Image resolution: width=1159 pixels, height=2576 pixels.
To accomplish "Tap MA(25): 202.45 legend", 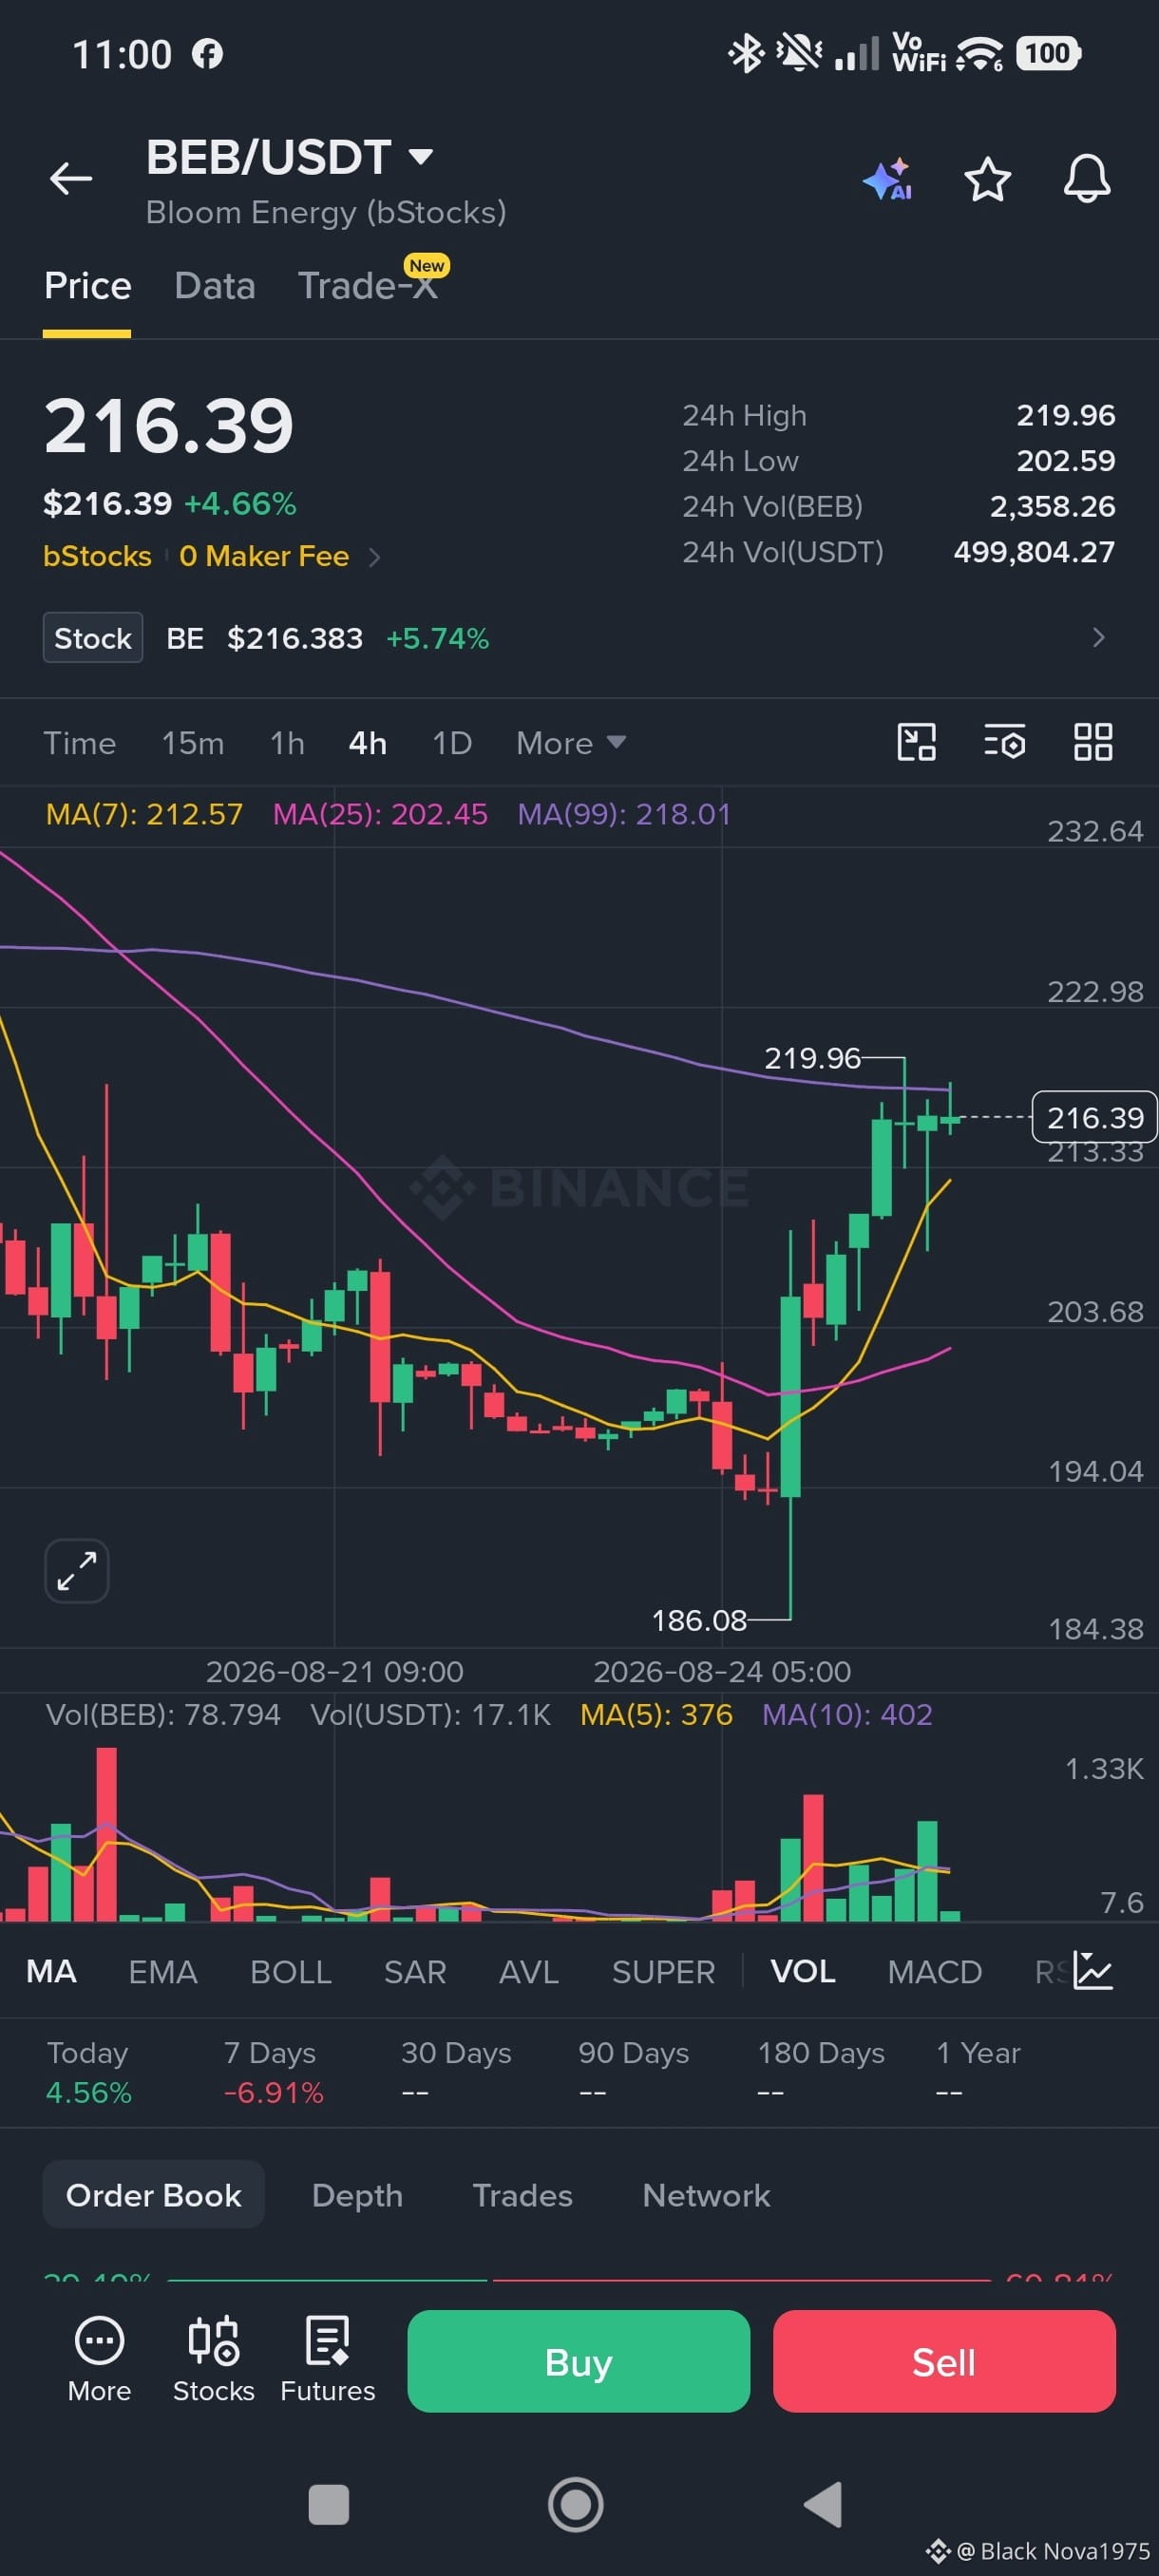I will tap(380, 814).
